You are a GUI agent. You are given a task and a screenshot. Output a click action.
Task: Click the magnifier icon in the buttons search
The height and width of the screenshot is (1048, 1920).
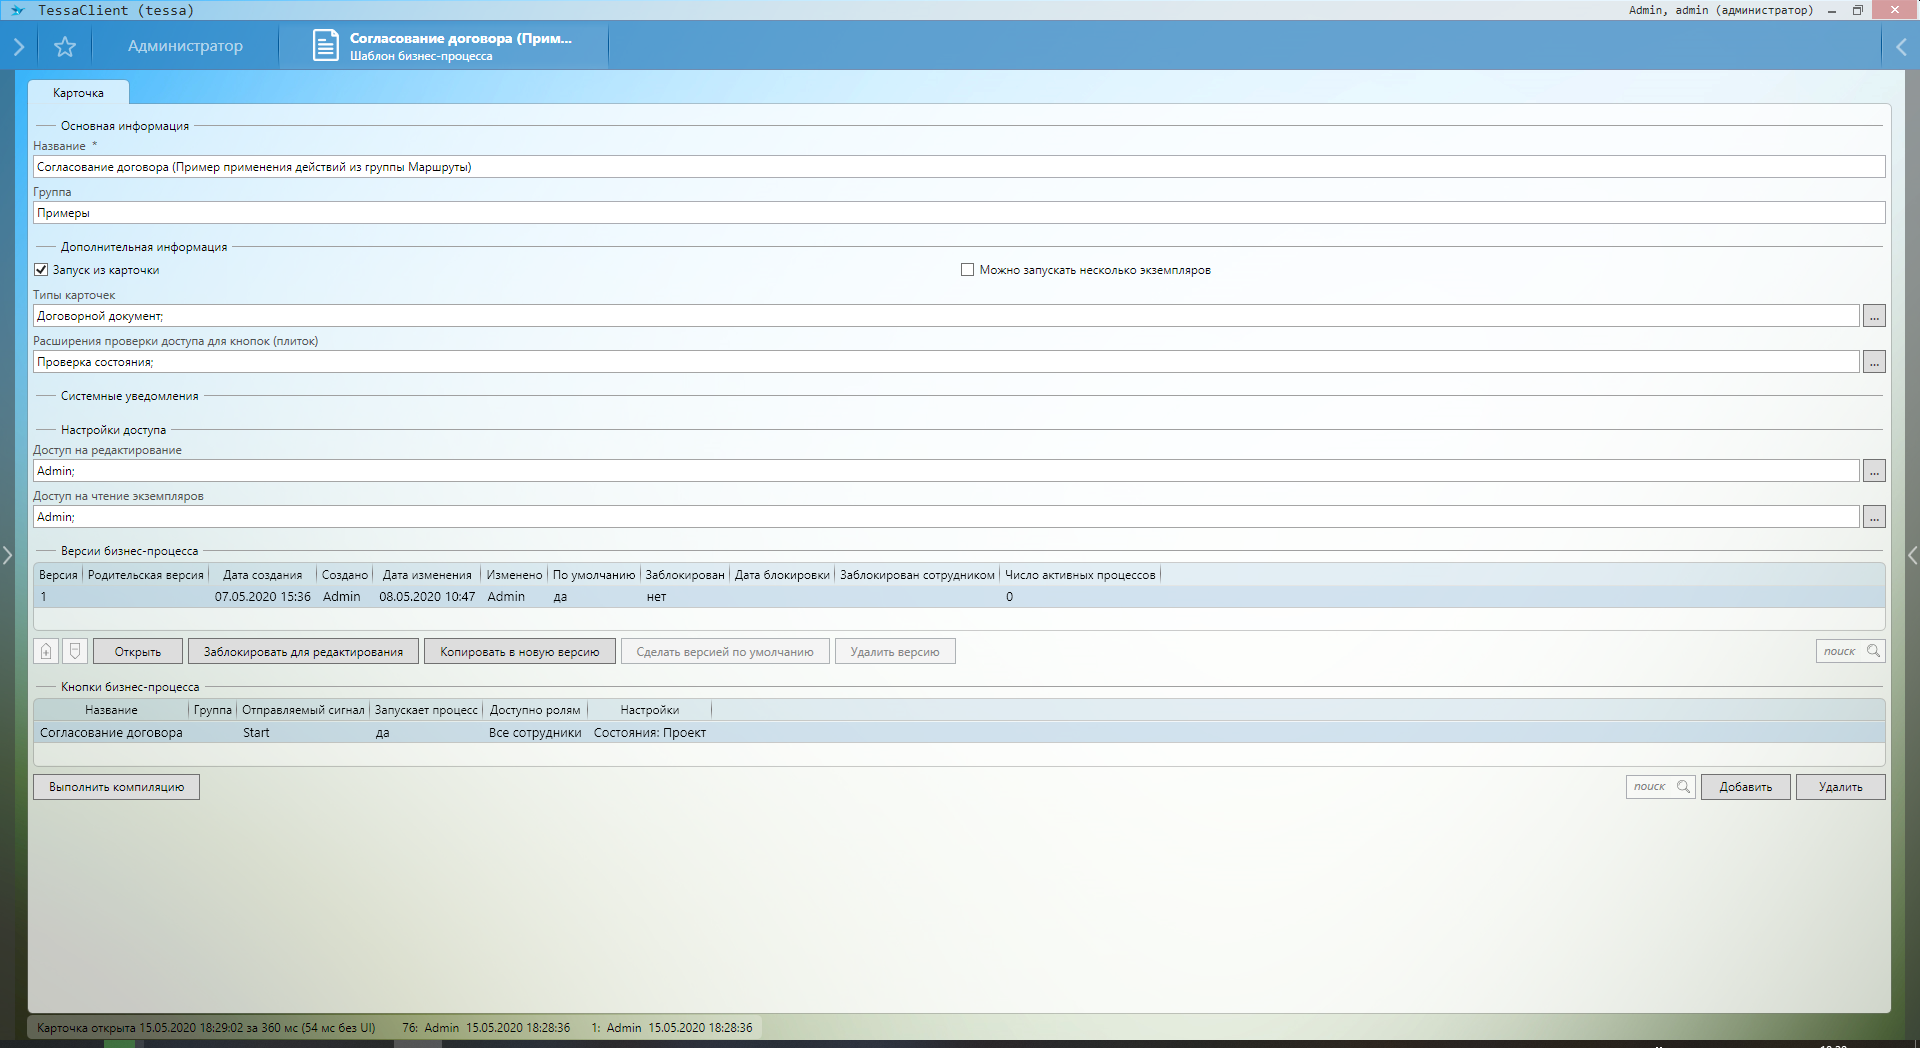pyautogui.click(x=1683, y=787)
